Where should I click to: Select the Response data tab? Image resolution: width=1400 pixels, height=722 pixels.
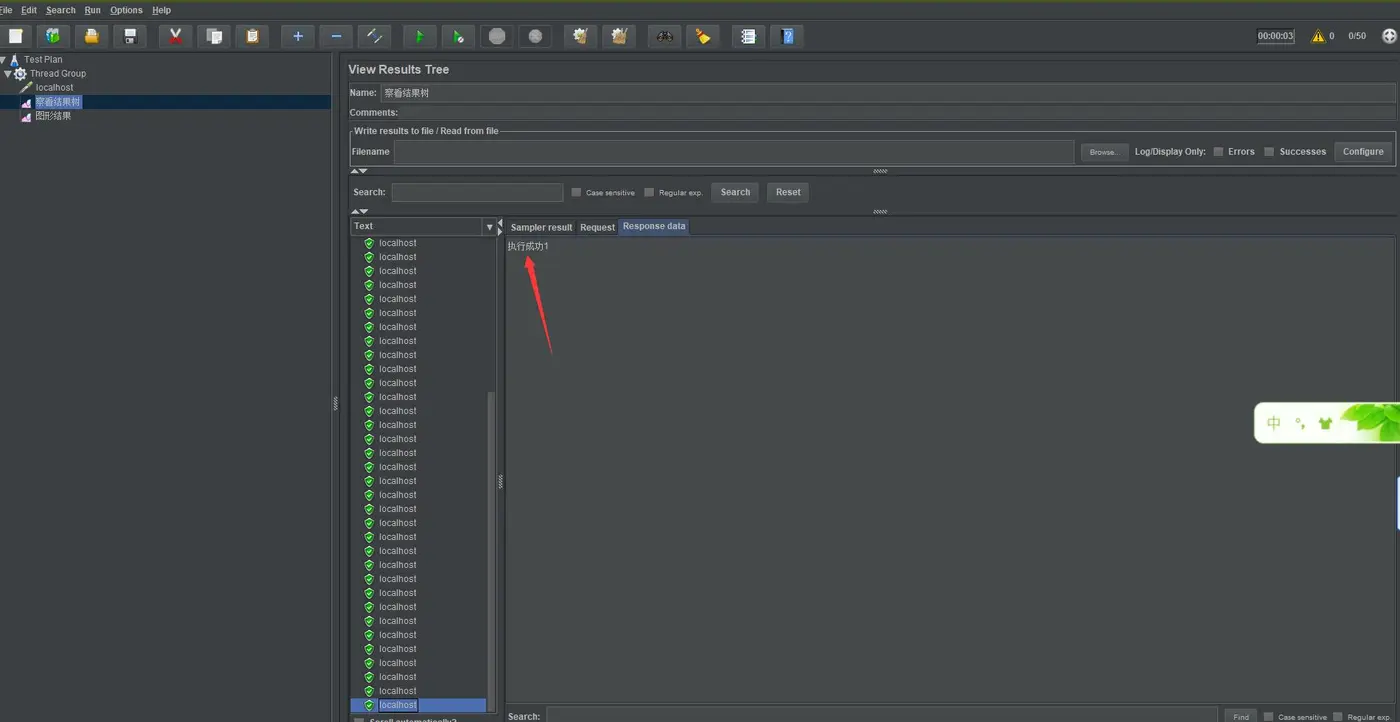click(654, 226)
